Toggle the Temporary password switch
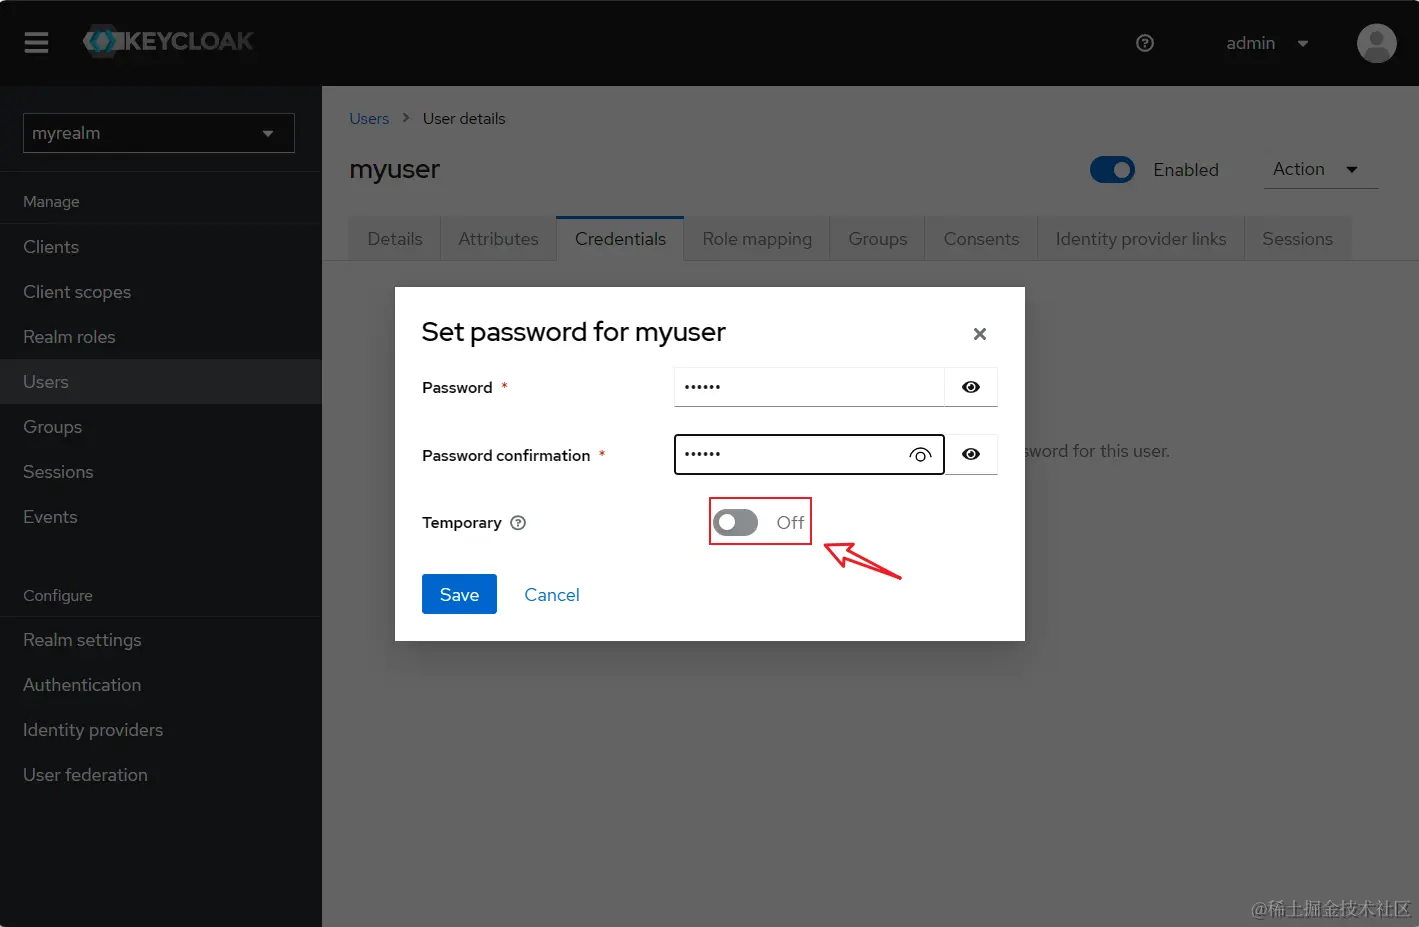 pyautogui.click(x=736, y=522)
